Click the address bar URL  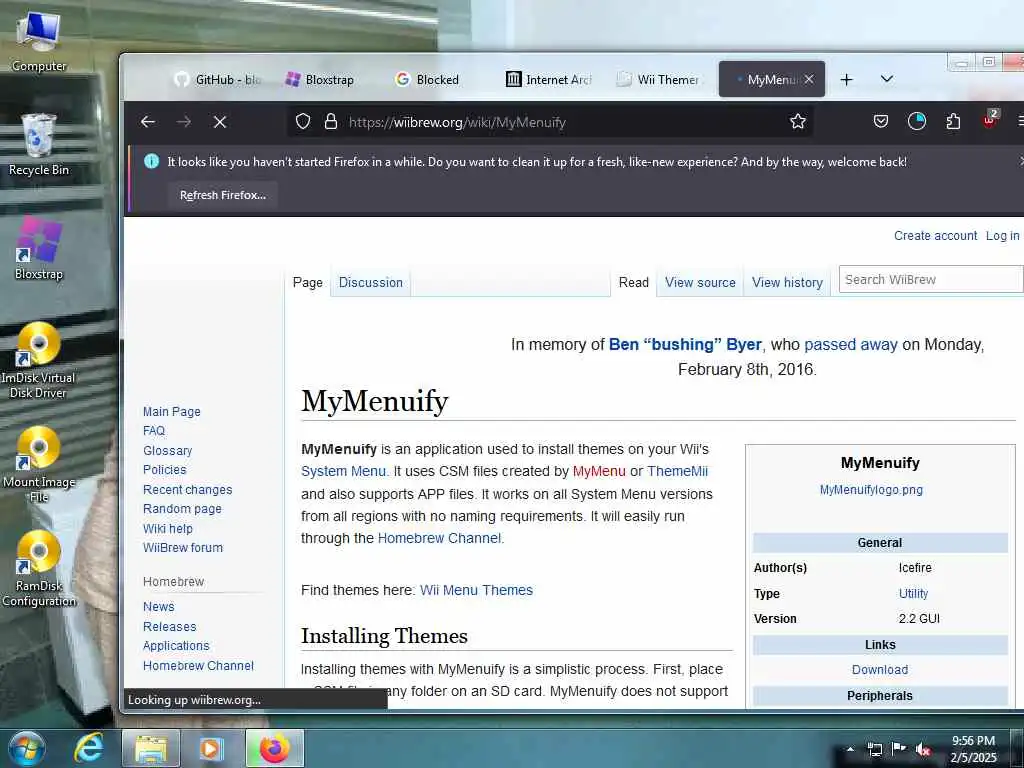457,122
